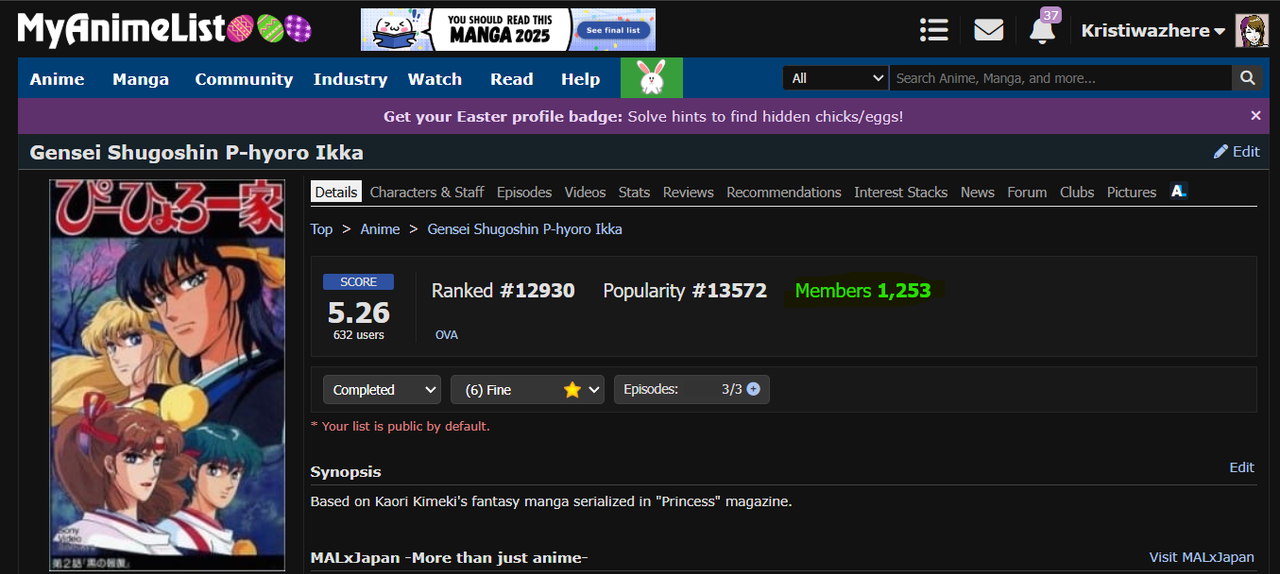Image resolution: width=1280 pixels, height=574 pixels.
Task: Increment episodes with the plus icon
Action: pyautogui.click(x=753, y=389)
